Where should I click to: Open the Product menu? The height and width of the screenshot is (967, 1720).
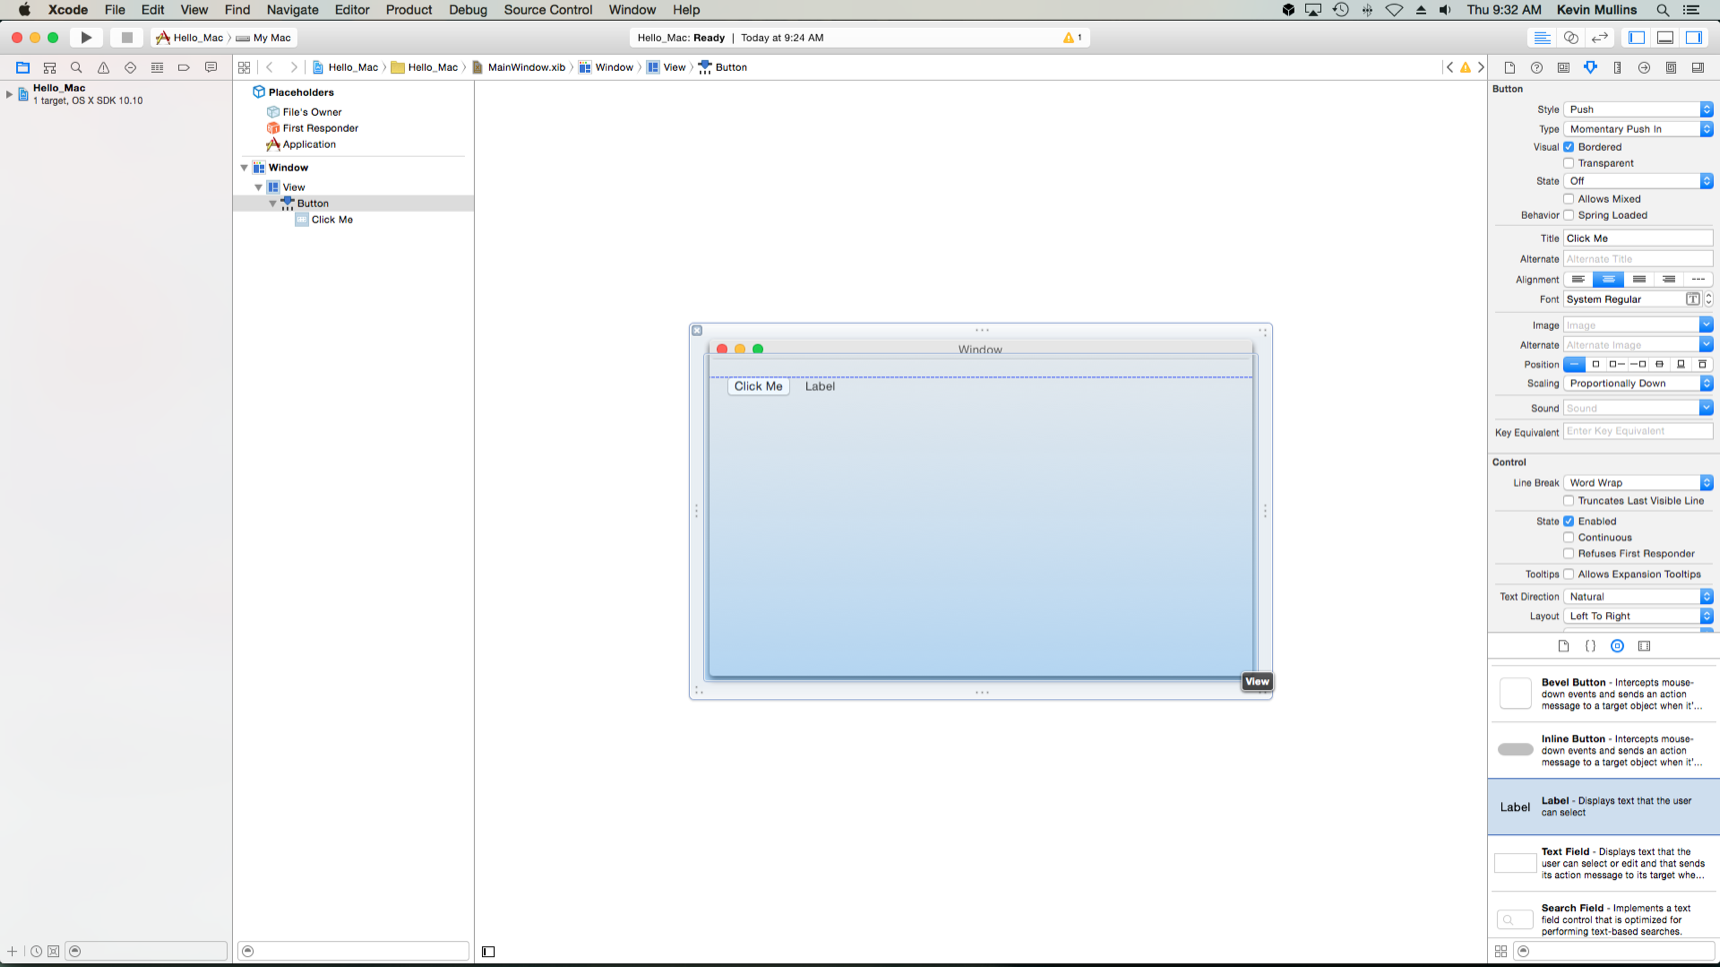408,10
